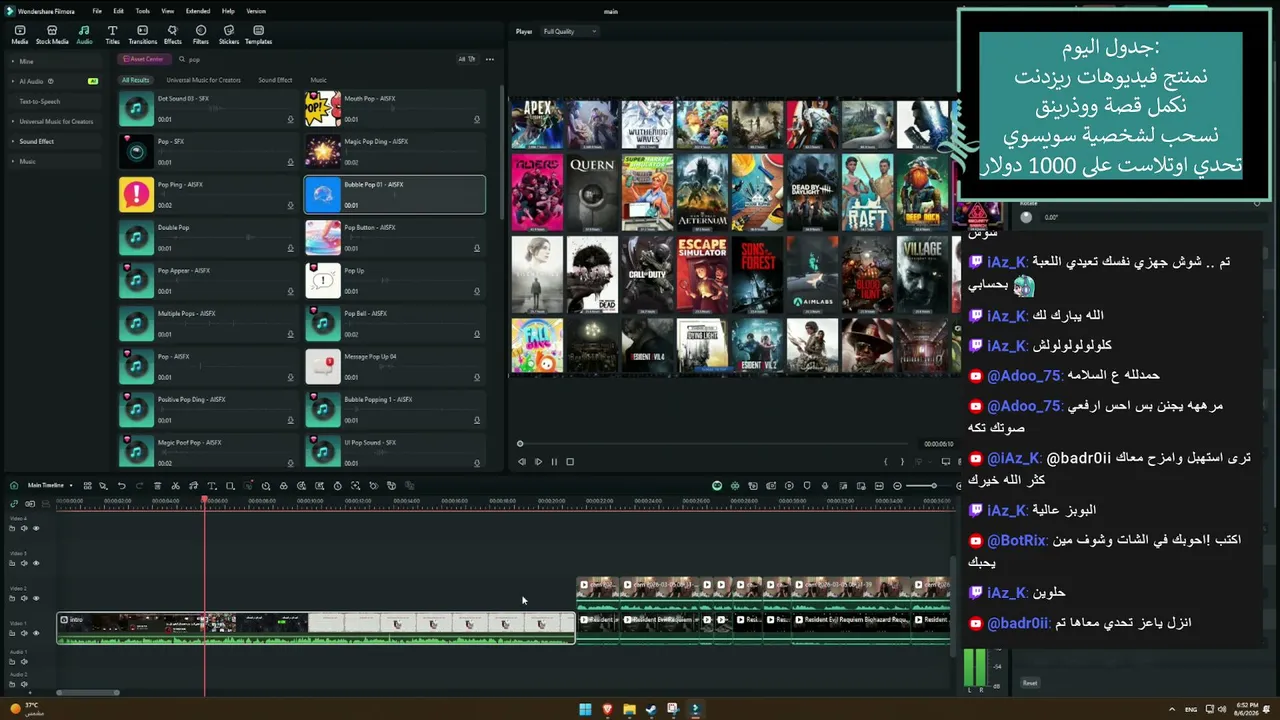Open Brave browser from taskbar
The height and width of the screenshot is (720, 1280).
click(x=607, y=710)
